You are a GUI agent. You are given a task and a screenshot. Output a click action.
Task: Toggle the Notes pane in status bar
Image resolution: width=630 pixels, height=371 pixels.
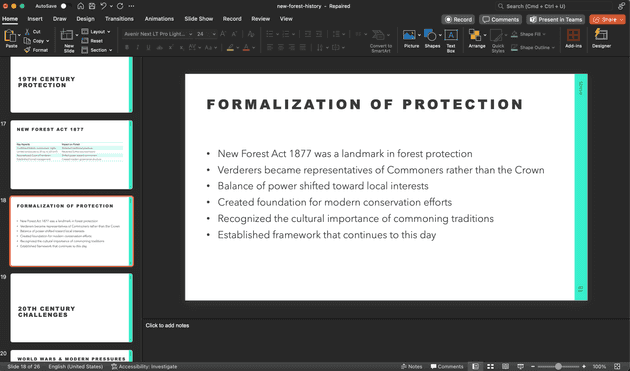click(411, 366)
